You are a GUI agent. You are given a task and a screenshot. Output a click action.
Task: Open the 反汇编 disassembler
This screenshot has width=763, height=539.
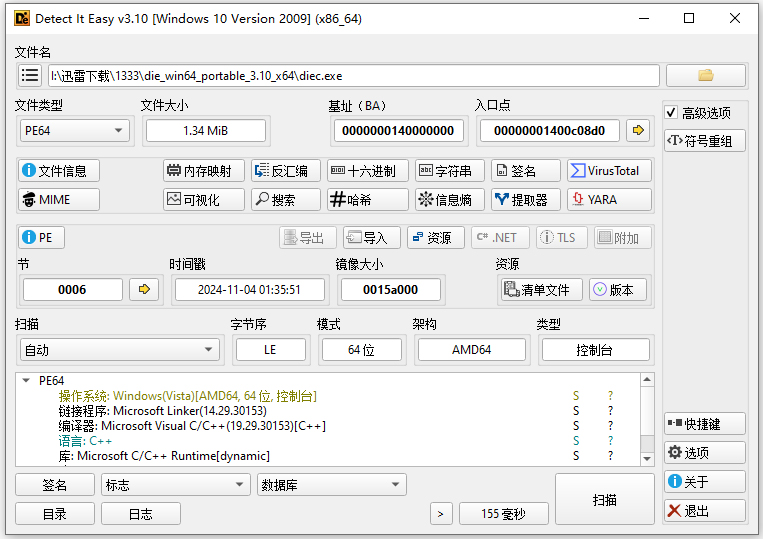(286, 171)
